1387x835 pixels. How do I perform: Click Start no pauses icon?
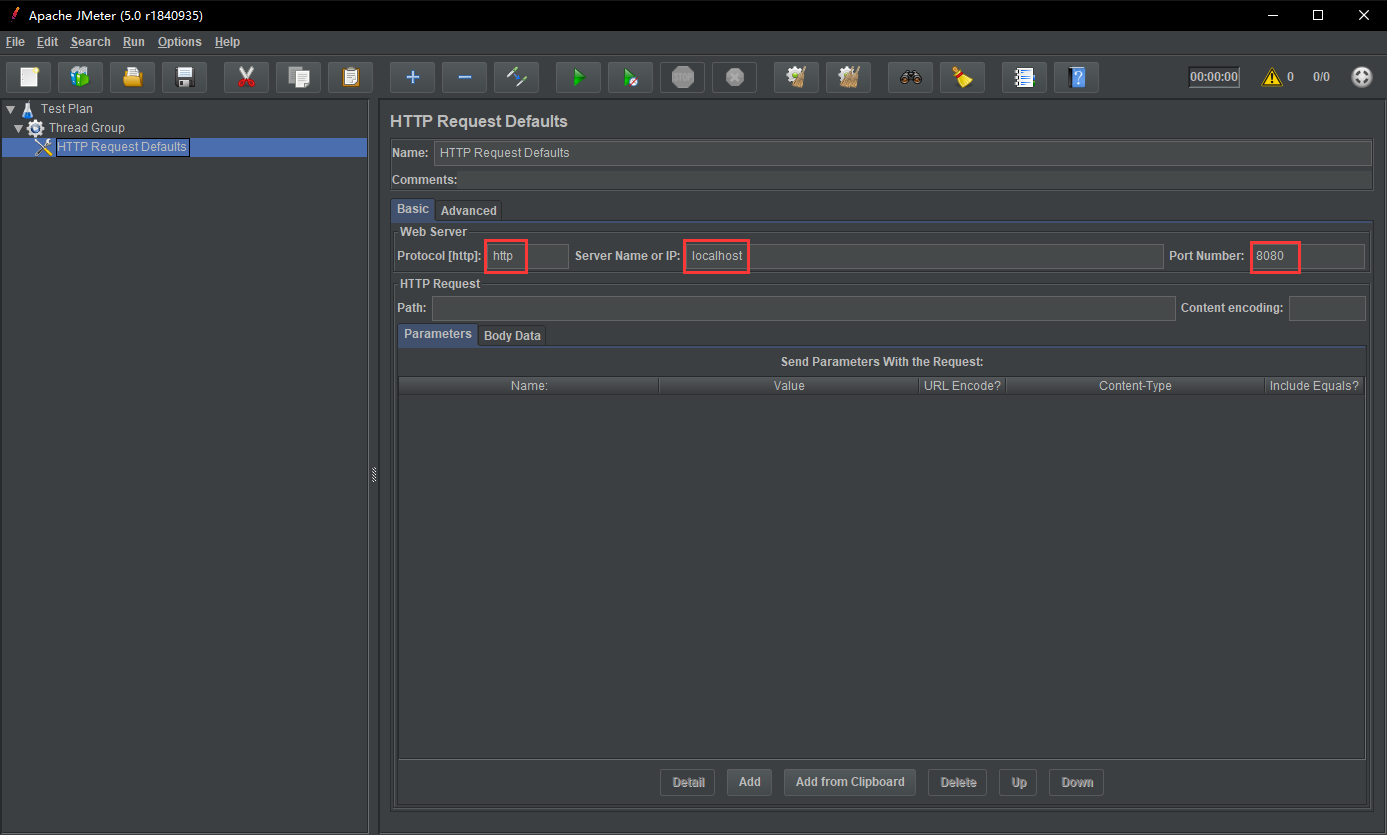click(x=630, y=77)
